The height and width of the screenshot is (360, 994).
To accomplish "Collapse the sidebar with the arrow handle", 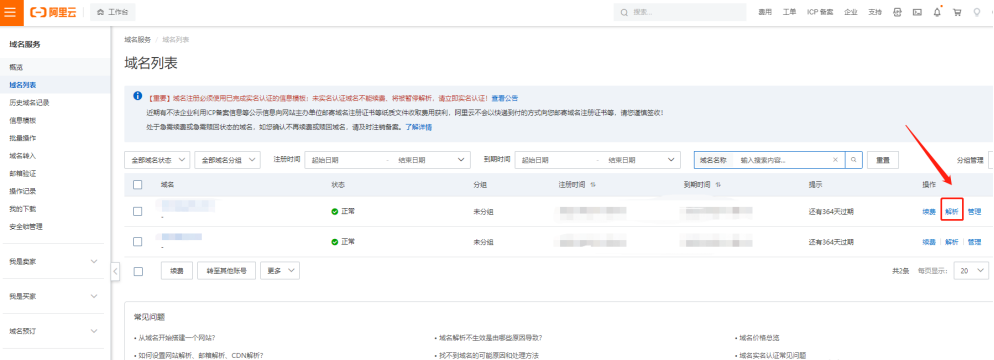I will click(115, 271).
